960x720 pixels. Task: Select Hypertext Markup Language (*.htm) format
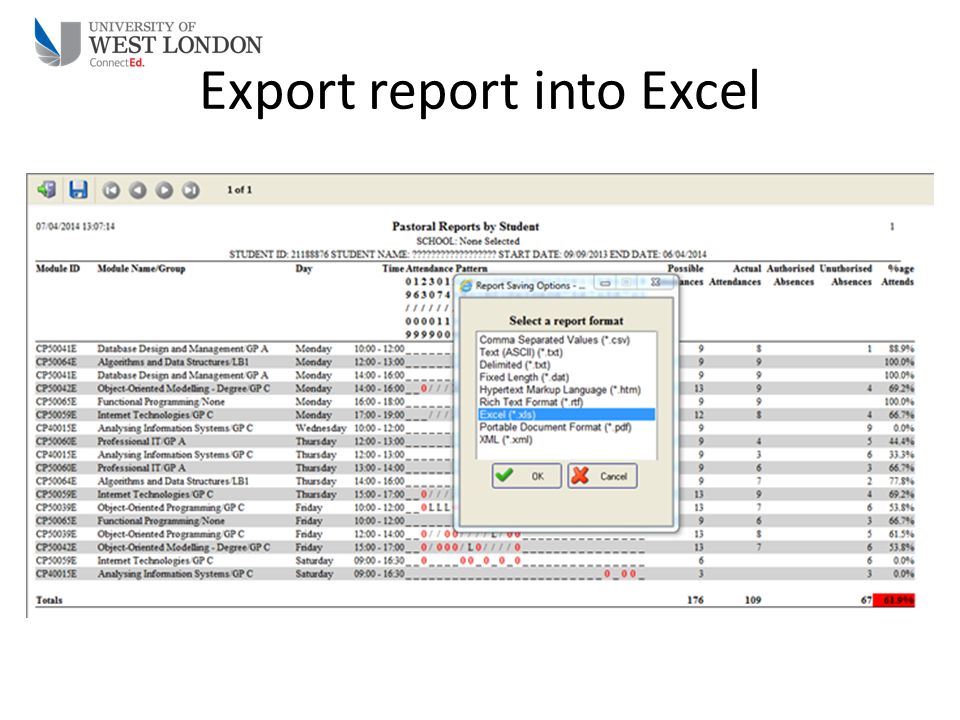click(x=560, y=389)
